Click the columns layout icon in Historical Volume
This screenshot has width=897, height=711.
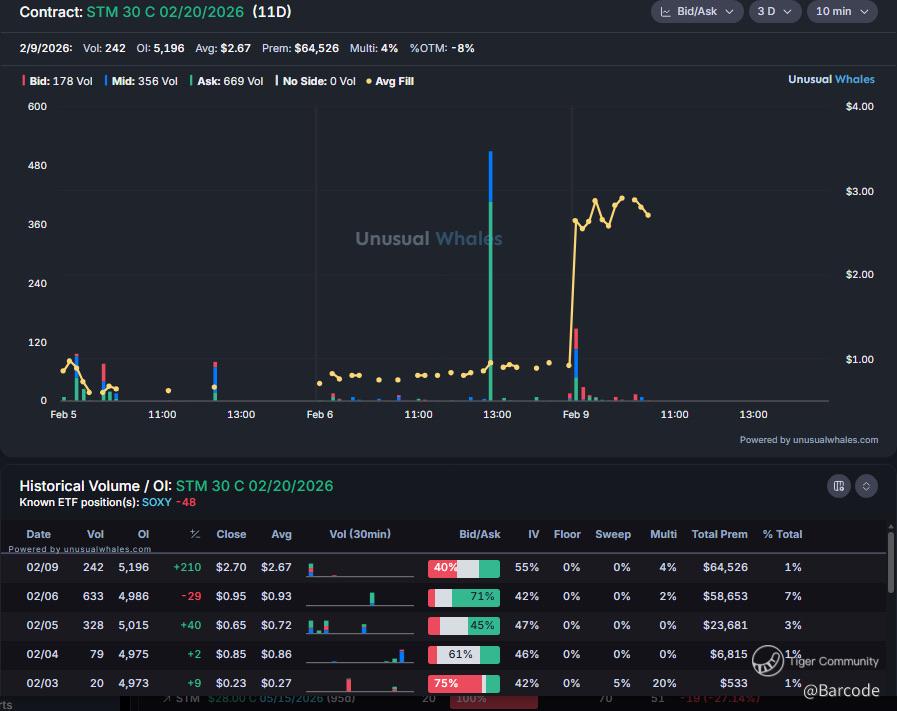coord(838,486)
